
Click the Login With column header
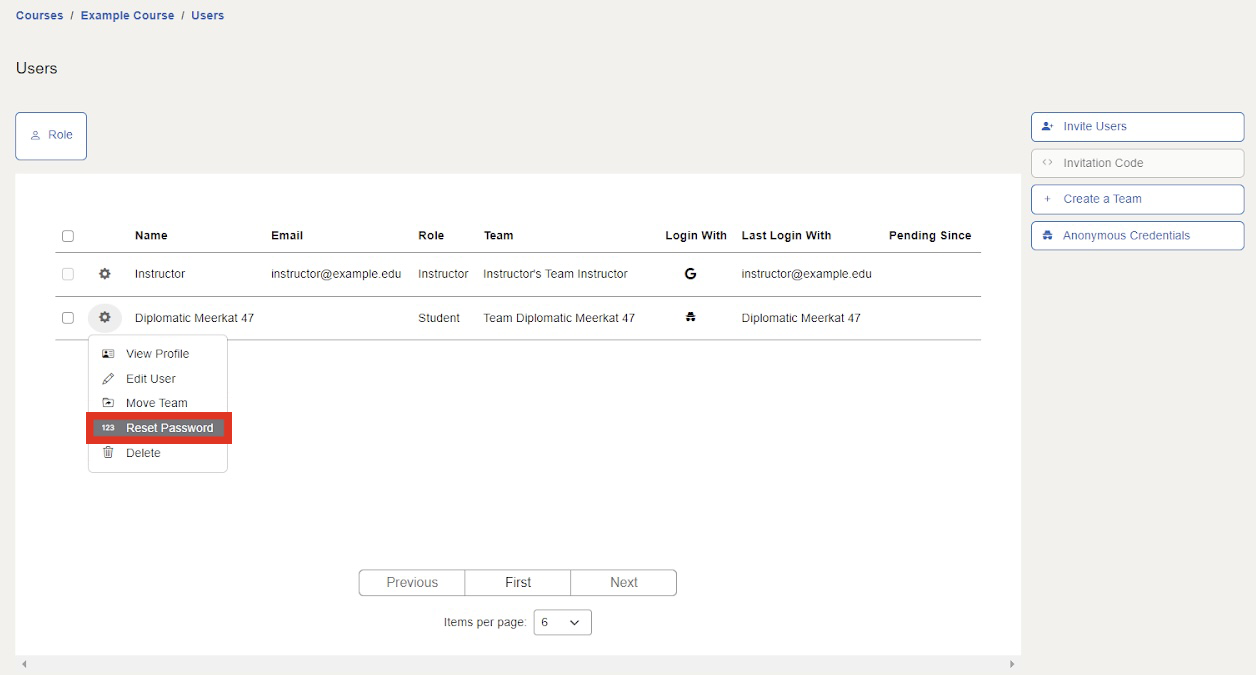tap(696, 236)
